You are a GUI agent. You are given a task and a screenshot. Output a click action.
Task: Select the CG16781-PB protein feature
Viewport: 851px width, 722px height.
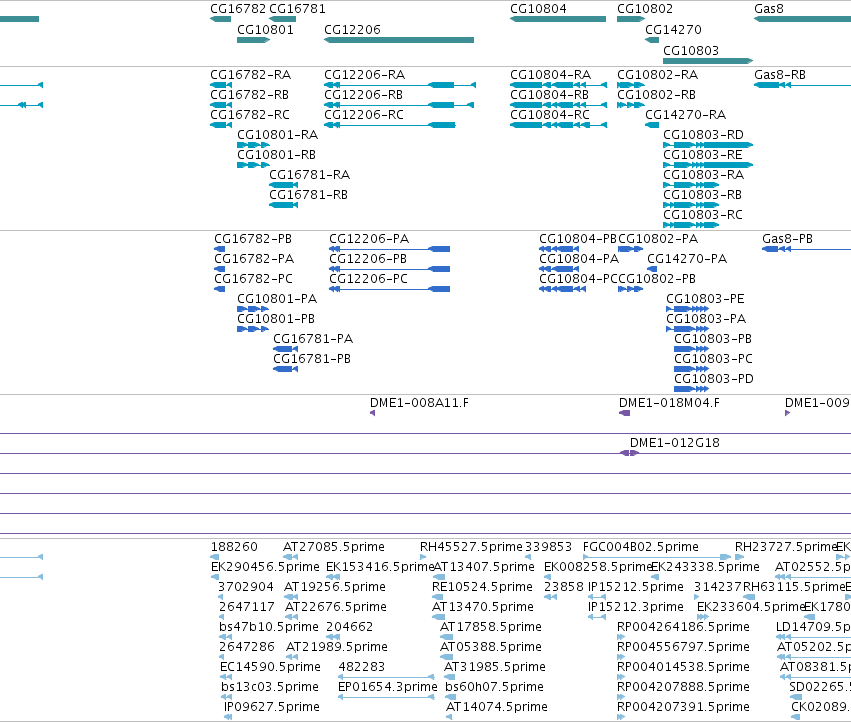(x=285, y=369)
